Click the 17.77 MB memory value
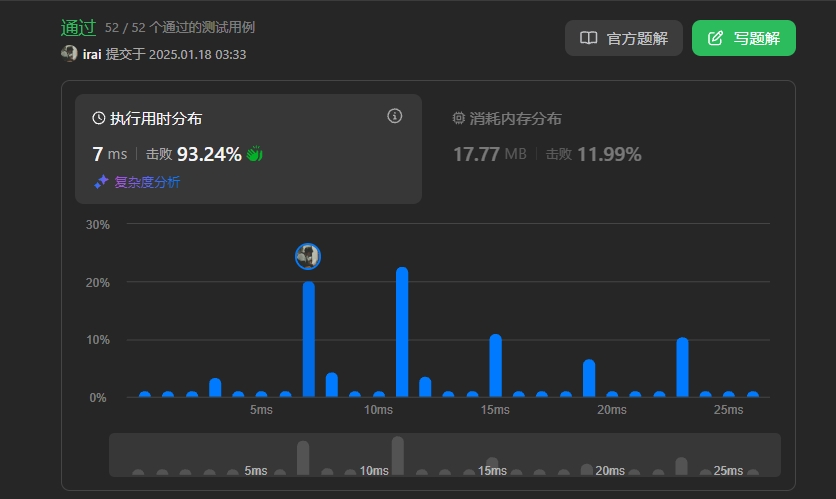The width and height of the screenshot is (836, 499). pos(489,155)
